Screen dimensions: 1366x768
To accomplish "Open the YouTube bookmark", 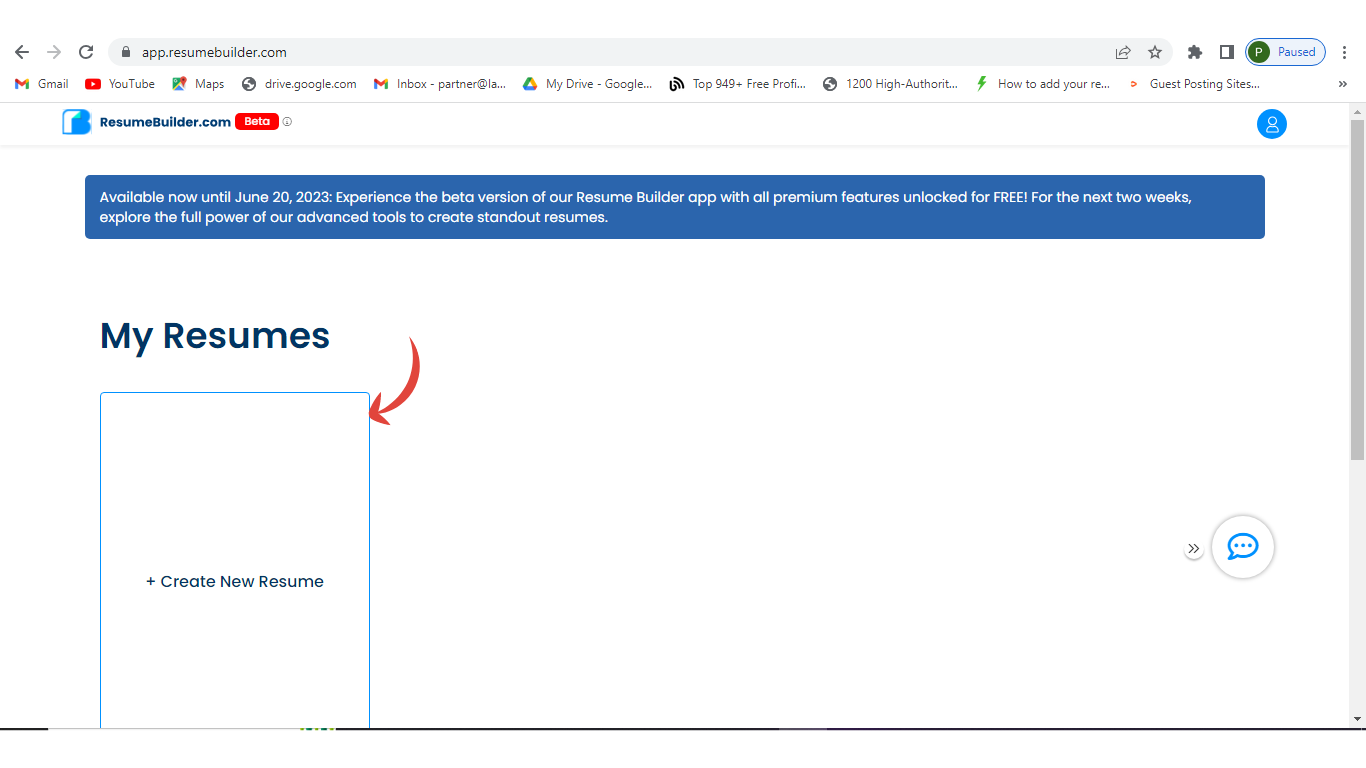I will point(120,84).
